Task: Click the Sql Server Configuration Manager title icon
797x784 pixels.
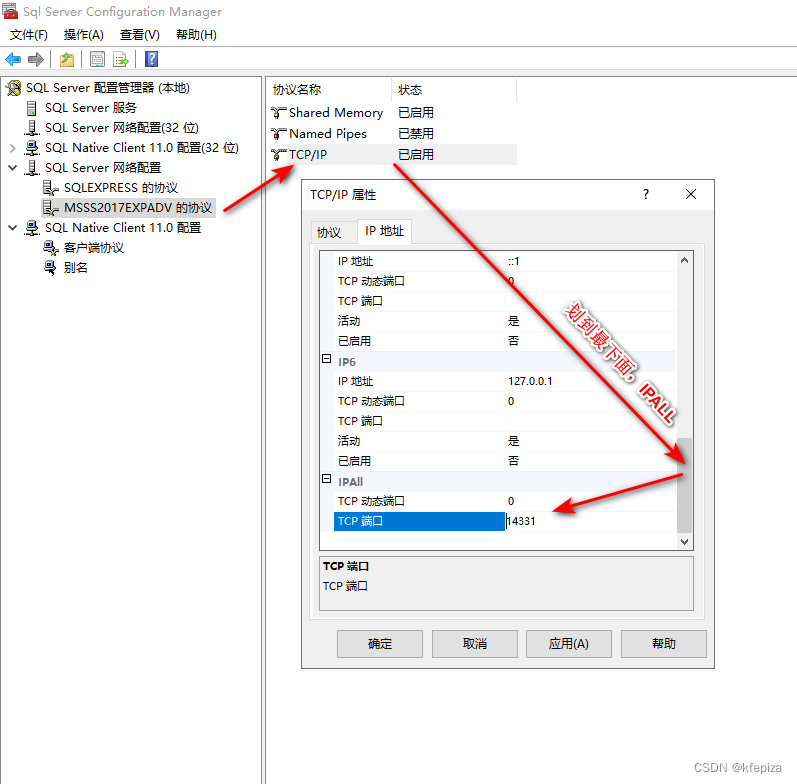Action: pos(10,11)
